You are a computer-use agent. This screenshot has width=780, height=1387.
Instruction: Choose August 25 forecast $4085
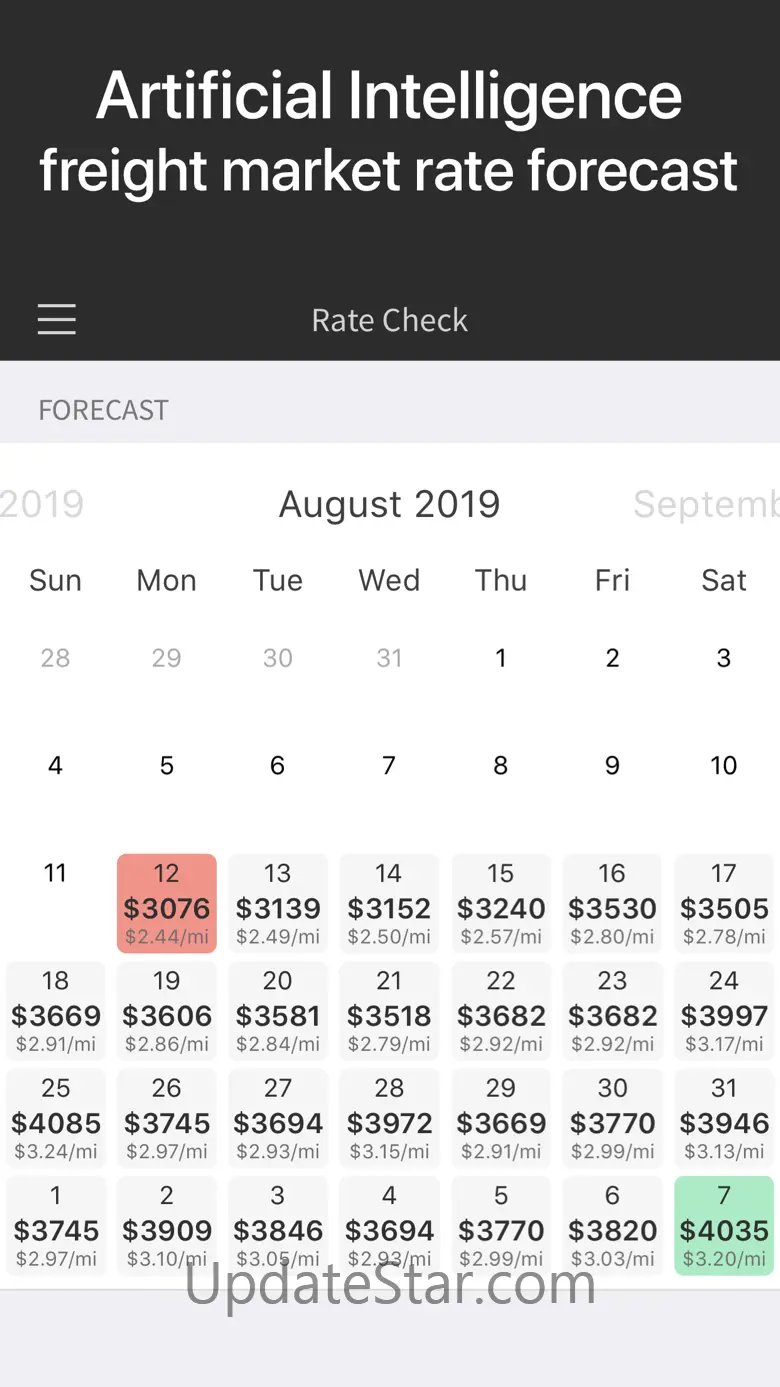56,1118
